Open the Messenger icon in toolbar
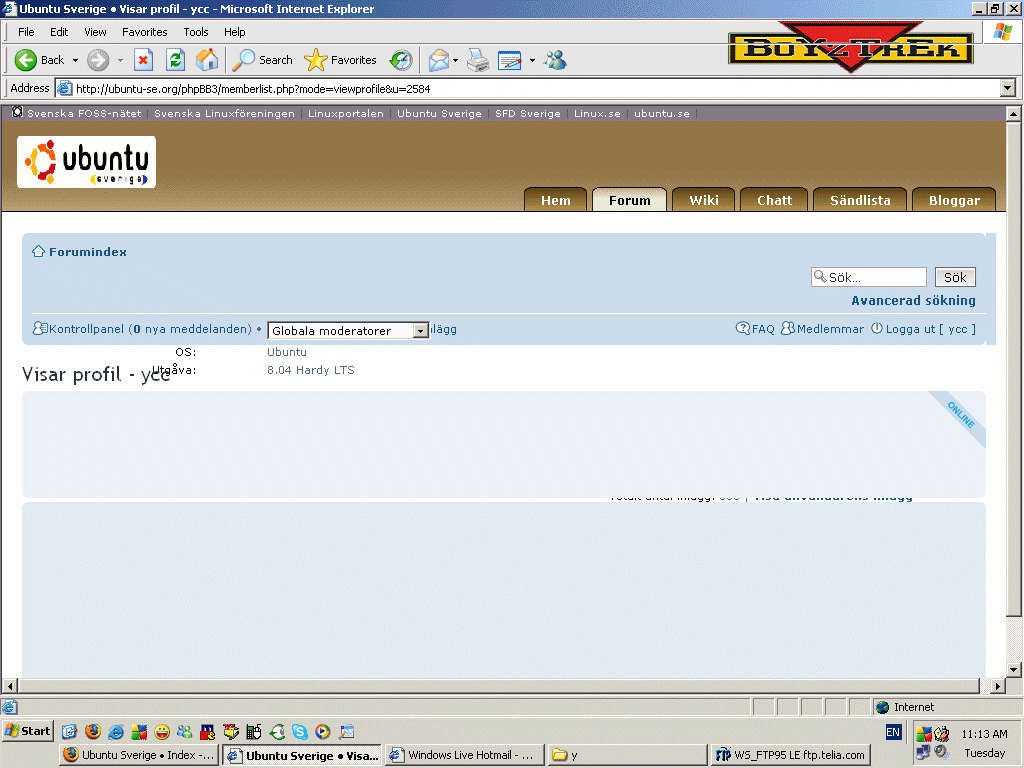The width and height of the screenshot is (1024, 768). tap(556, 60)
